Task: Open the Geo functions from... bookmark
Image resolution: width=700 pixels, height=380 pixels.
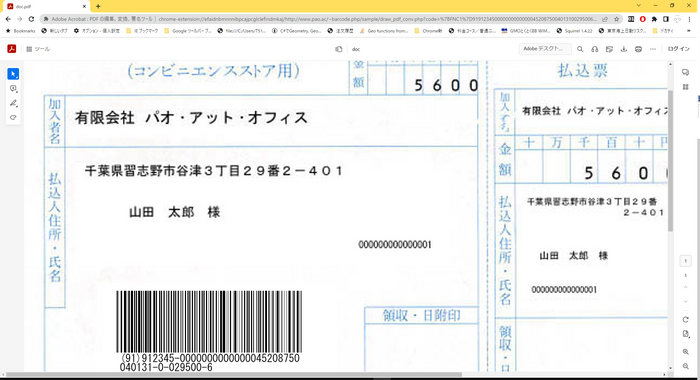Action: pyautogui.click(x=384, y=31)
